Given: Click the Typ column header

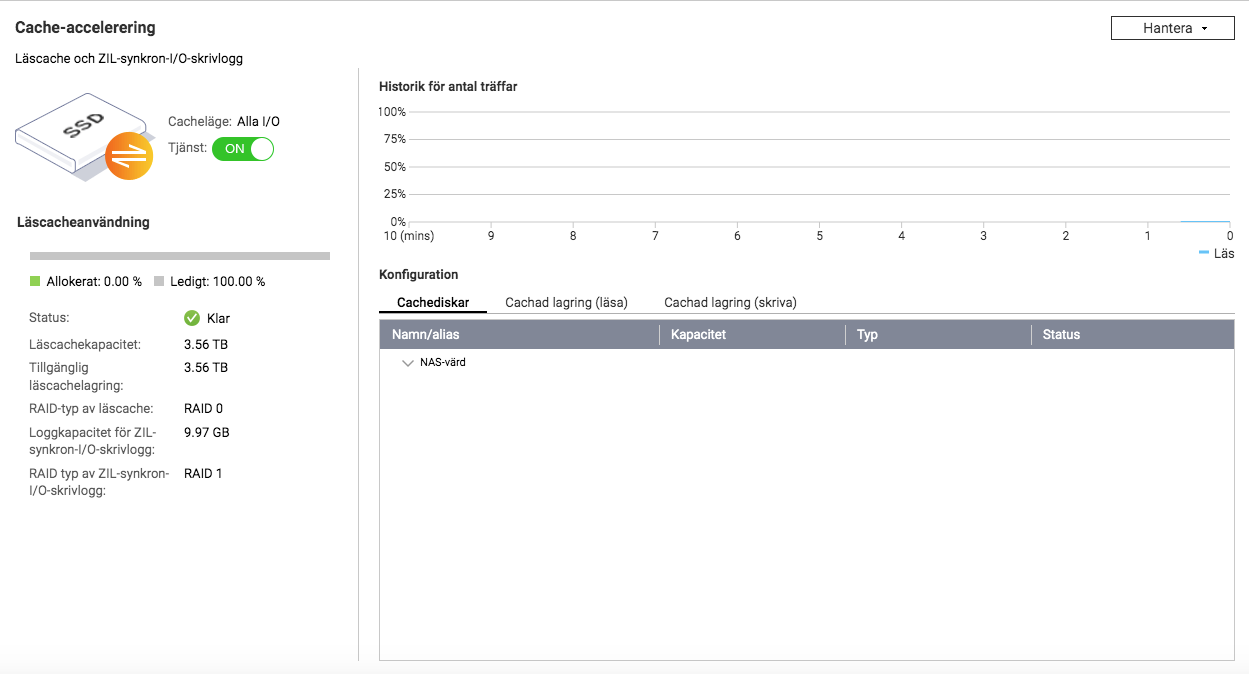Looking at the screenshot, I should pyautogui.click(x=867, y=334).
